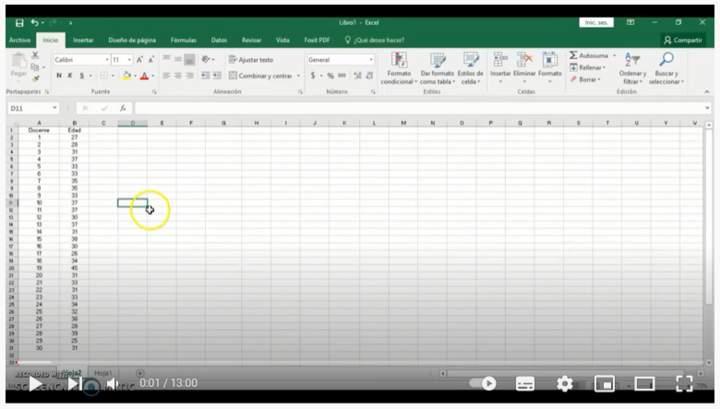Viewport: 720px width, 409px height.
Task: Click the Autosuma sigma icon
Action: [x=574, y=55]
